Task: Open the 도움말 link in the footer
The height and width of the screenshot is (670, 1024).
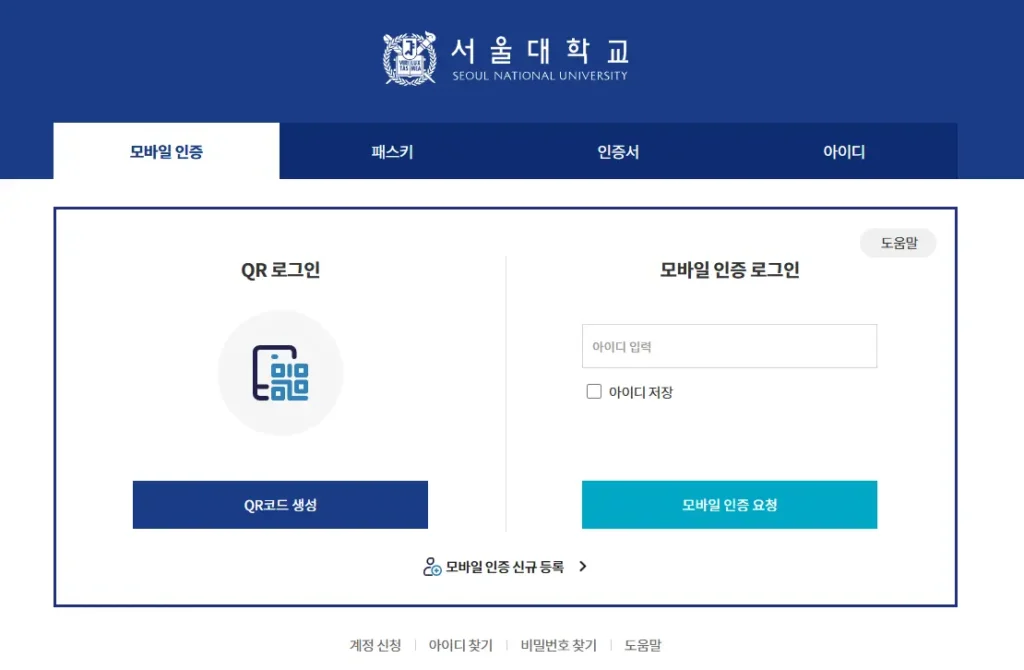Action: click(x=643, y=645)
